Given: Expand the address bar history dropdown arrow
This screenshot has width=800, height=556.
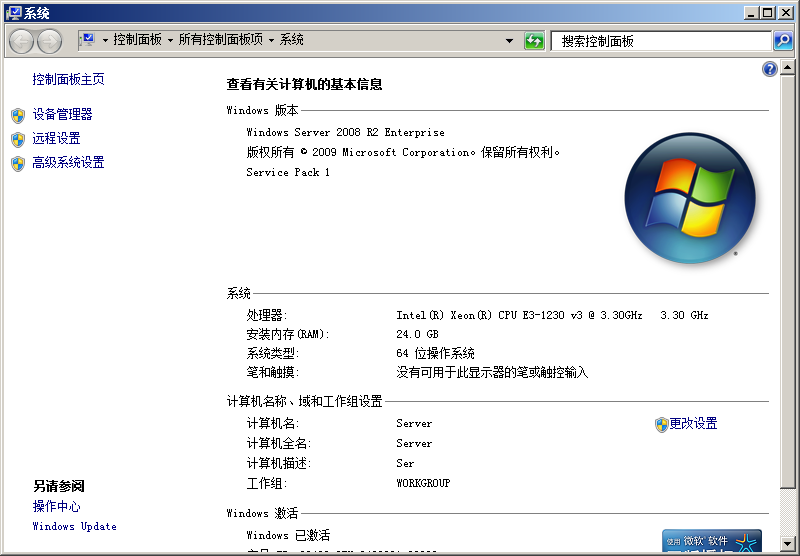Looking at the screenshot, I should pyautogui.click(x=509, y=41).
